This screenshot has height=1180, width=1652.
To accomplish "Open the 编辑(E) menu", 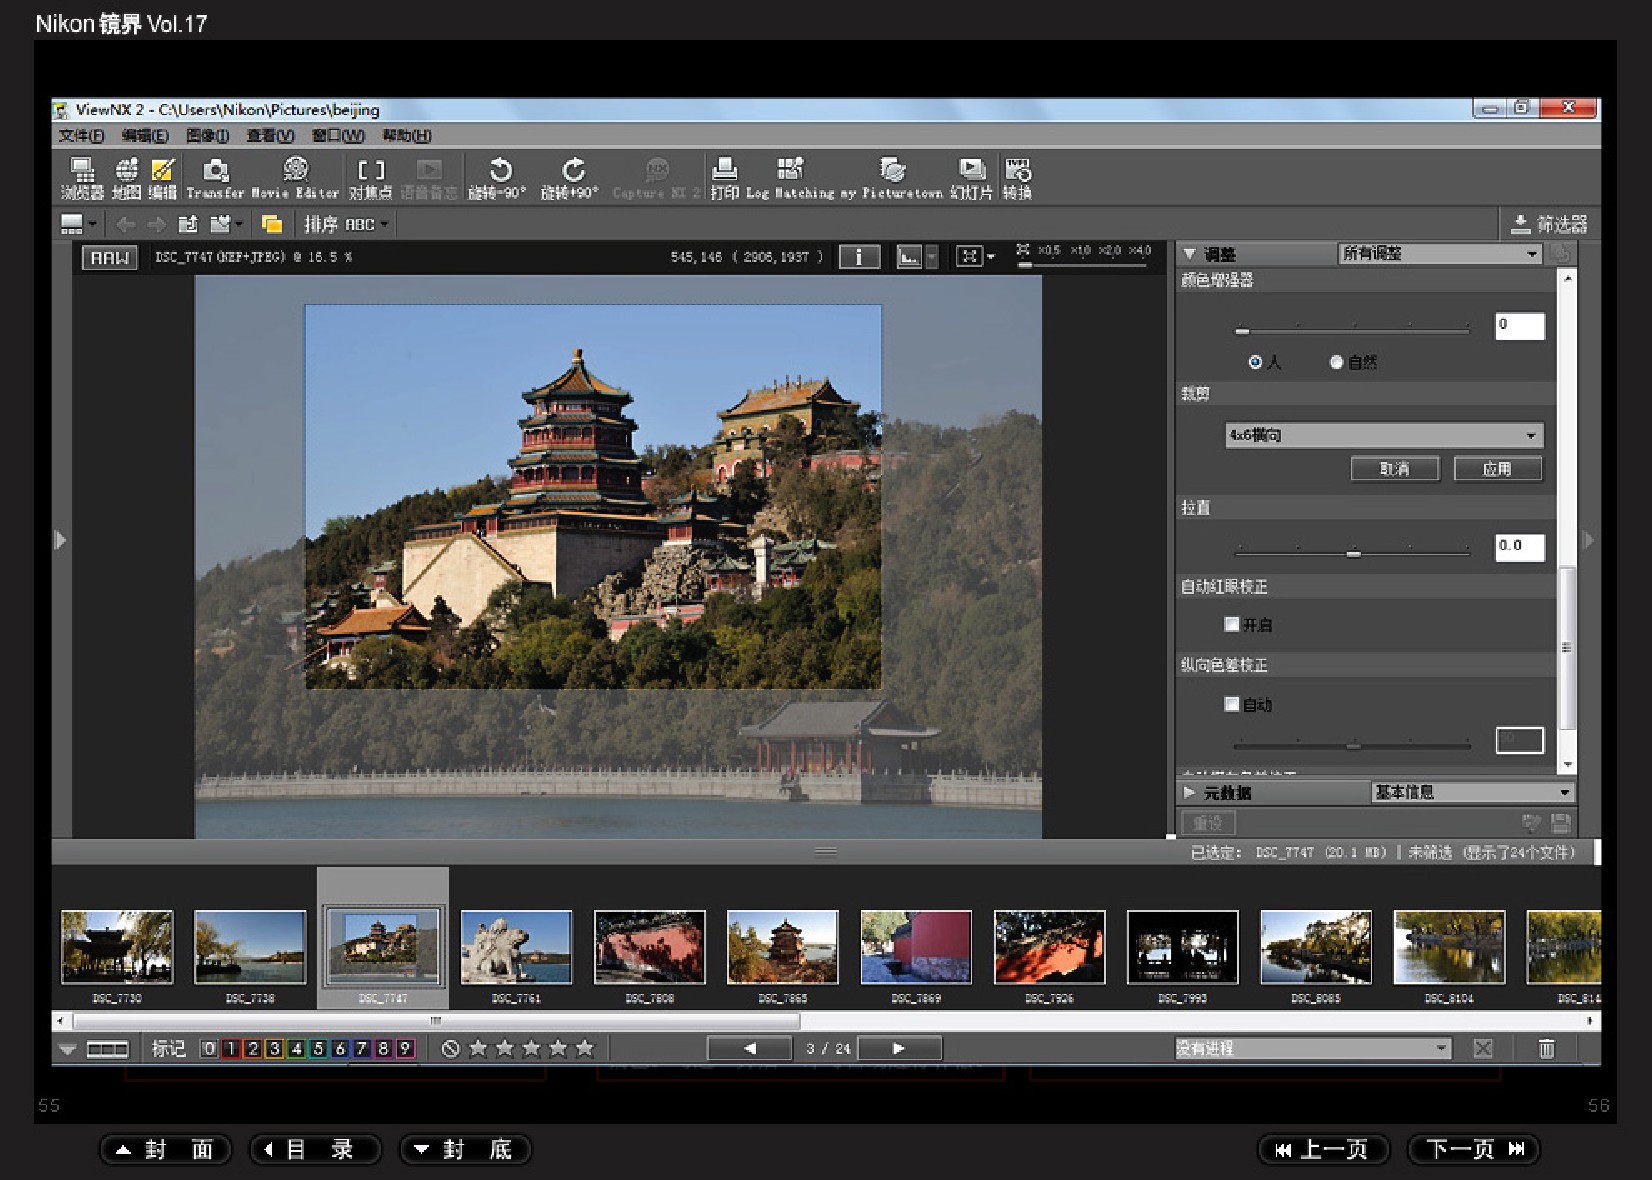I will tap(145, 135).
